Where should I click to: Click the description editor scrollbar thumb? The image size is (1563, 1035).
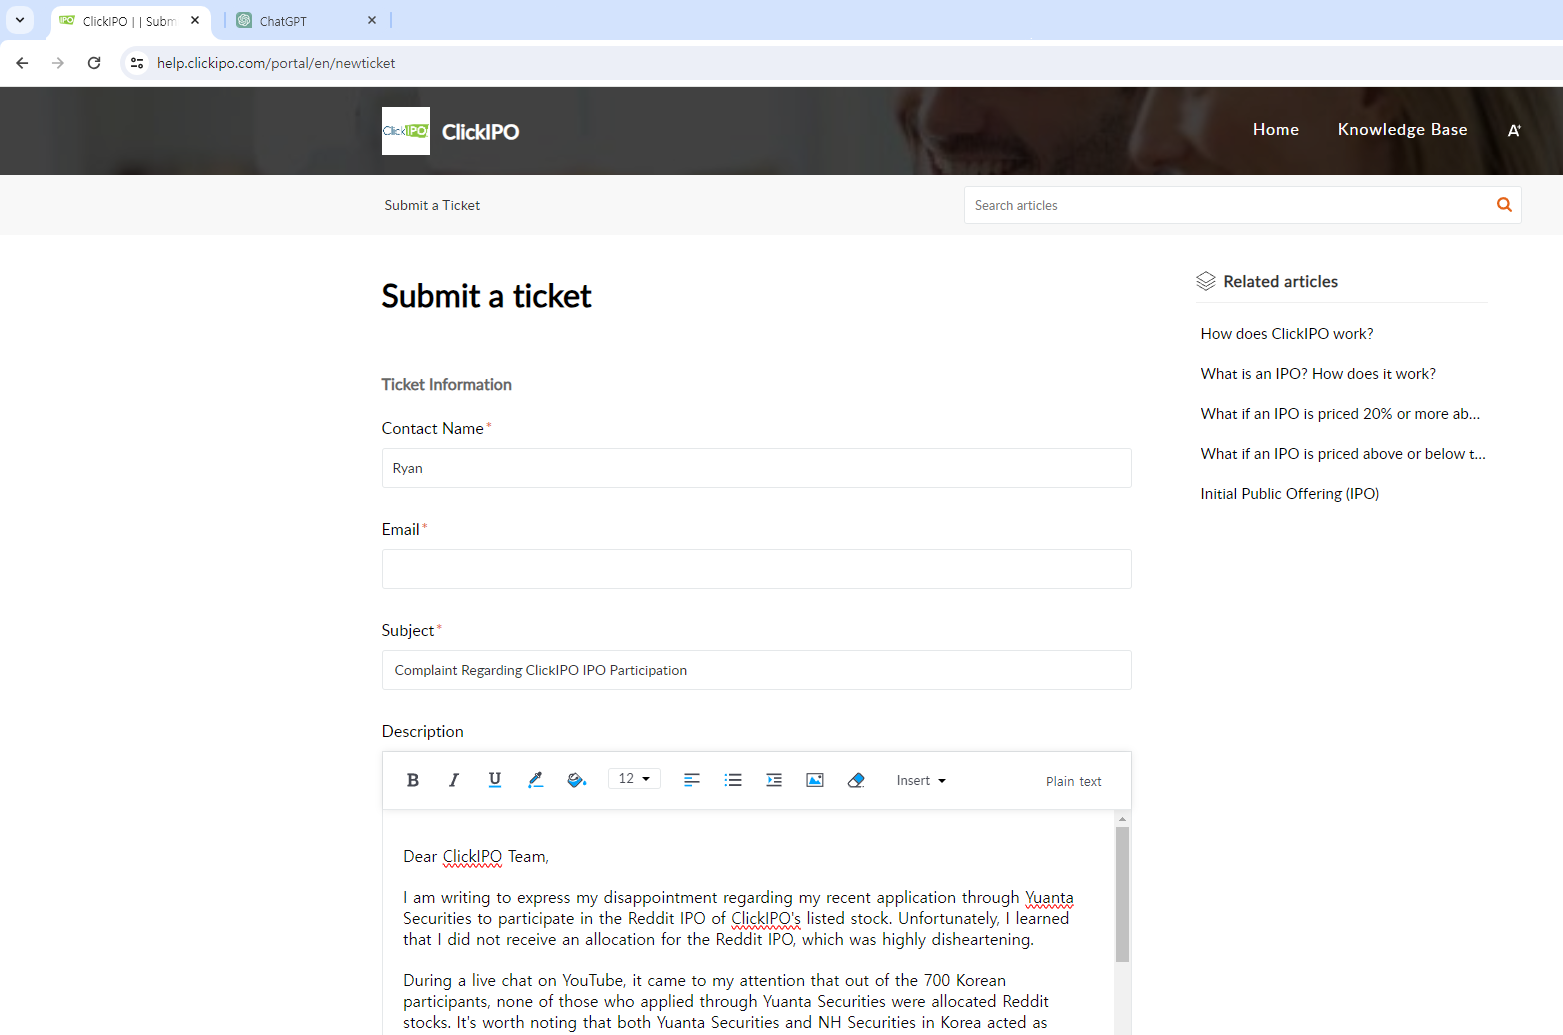[1122, 894]
